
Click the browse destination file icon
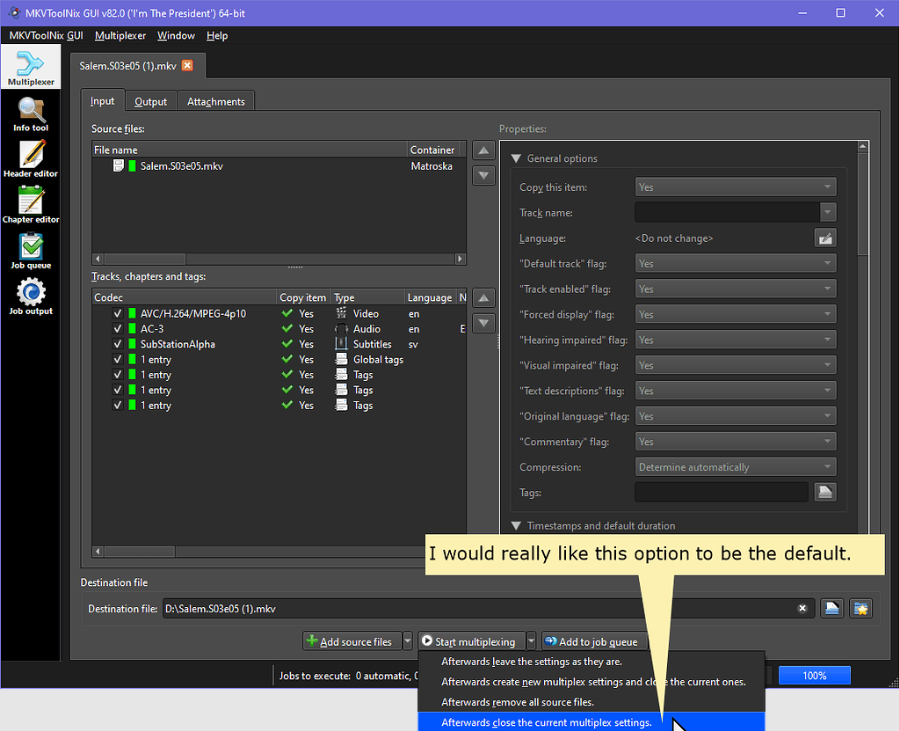(831, 608)
